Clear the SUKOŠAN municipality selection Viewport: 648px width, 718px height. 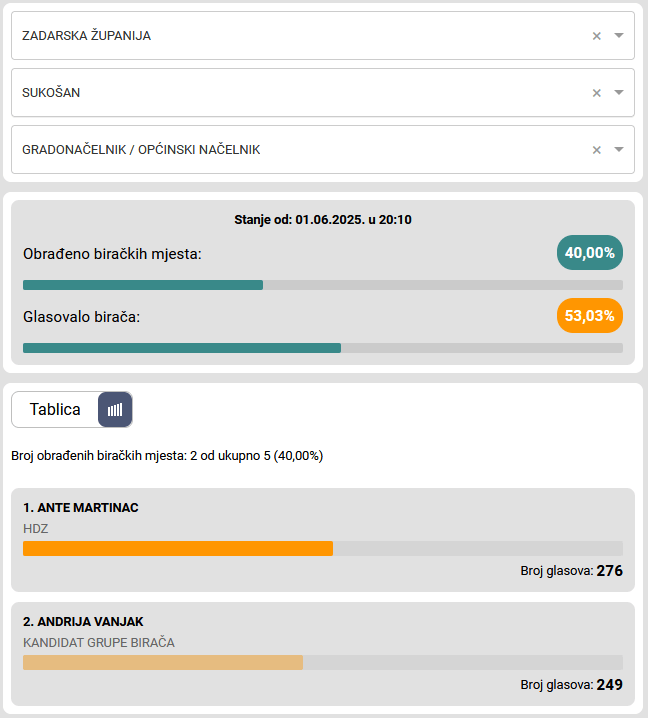(x=597, y=93)
